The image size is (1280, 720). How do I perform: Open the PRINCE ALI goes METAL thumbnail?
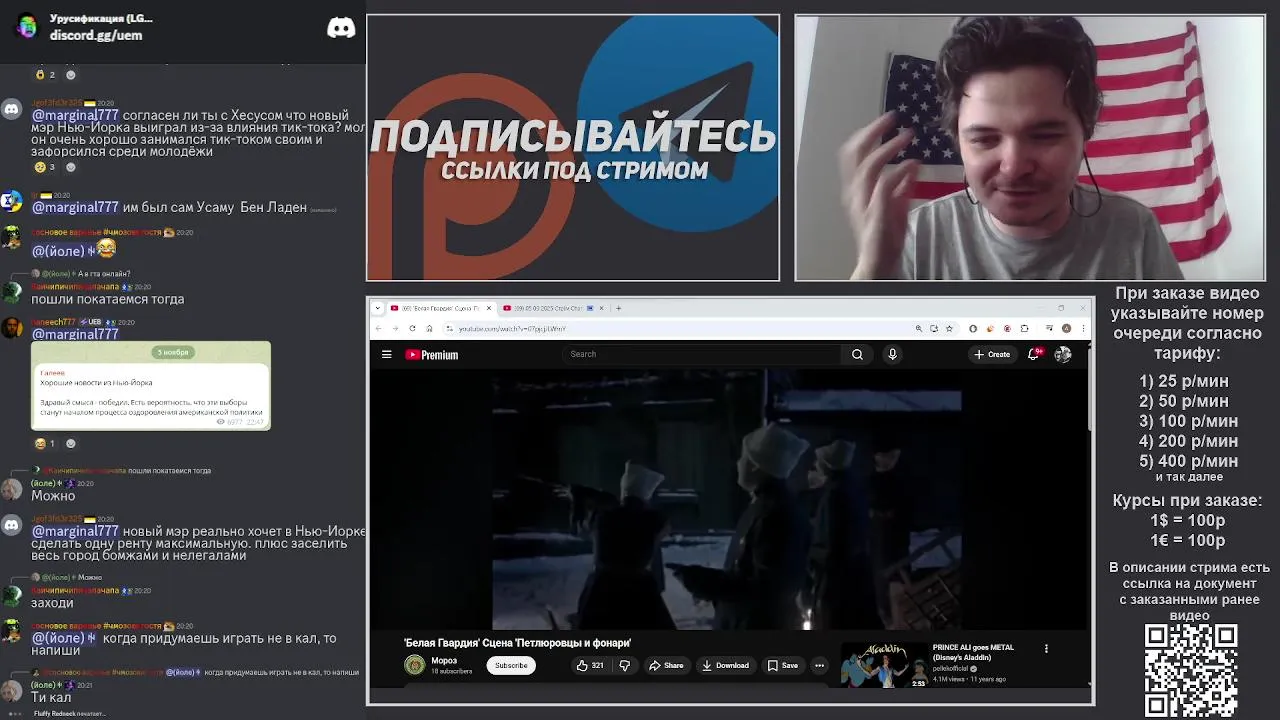click(x=884, y=666)
